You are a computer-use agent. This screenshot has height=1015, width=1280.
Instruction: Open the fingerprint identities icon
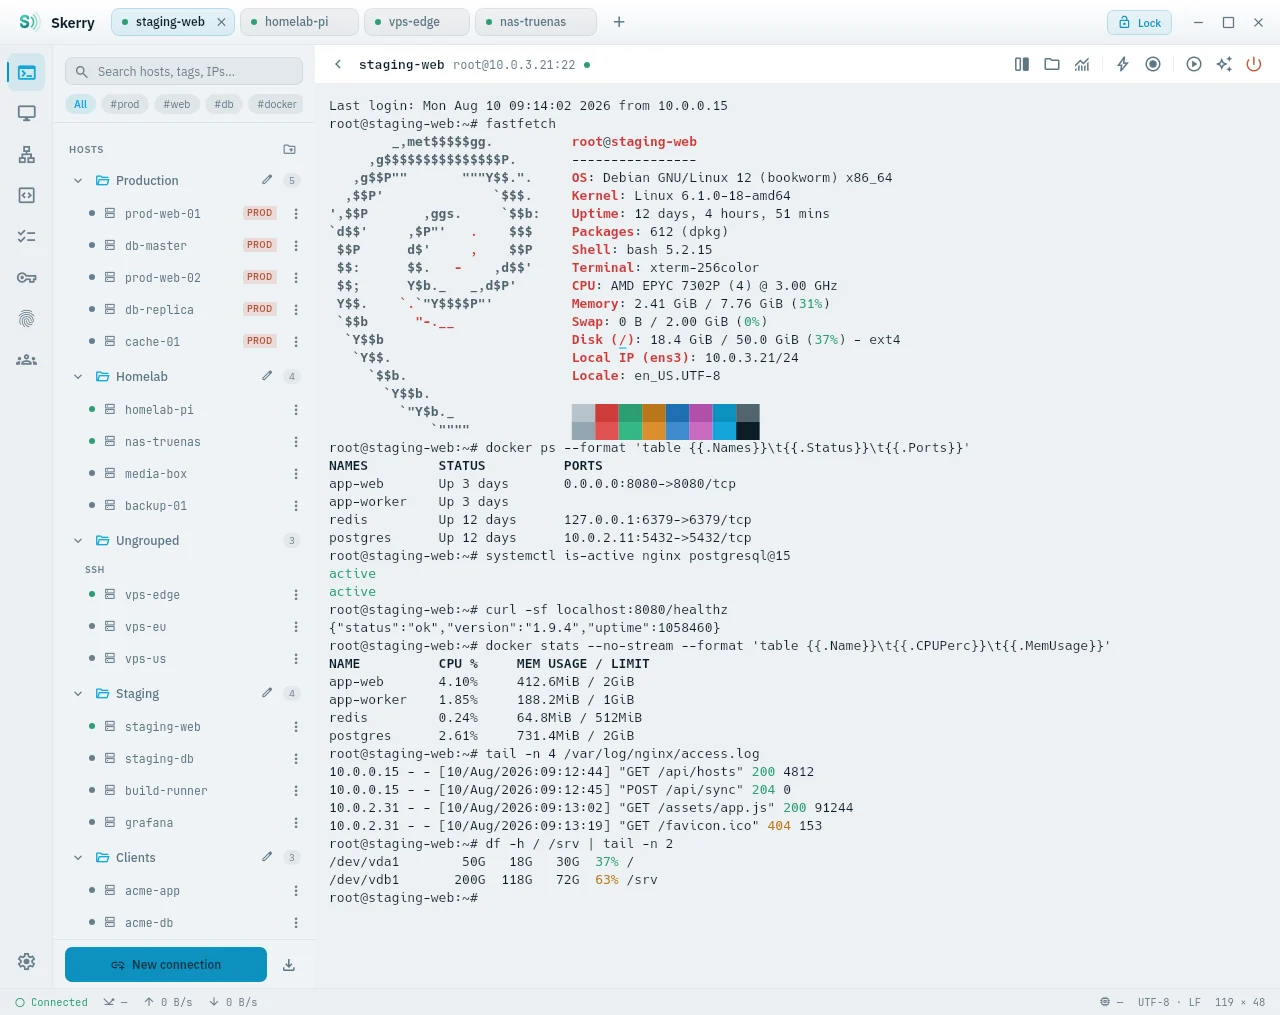[27, 318]
